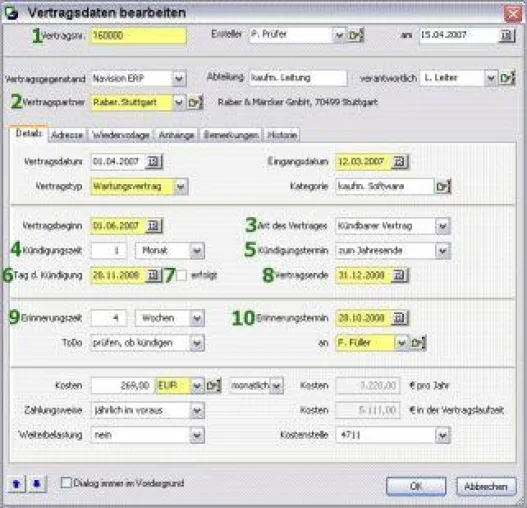Expand the EUR currency dropdown
This screenshot has height=508, width=527.
tap(197, 386)
